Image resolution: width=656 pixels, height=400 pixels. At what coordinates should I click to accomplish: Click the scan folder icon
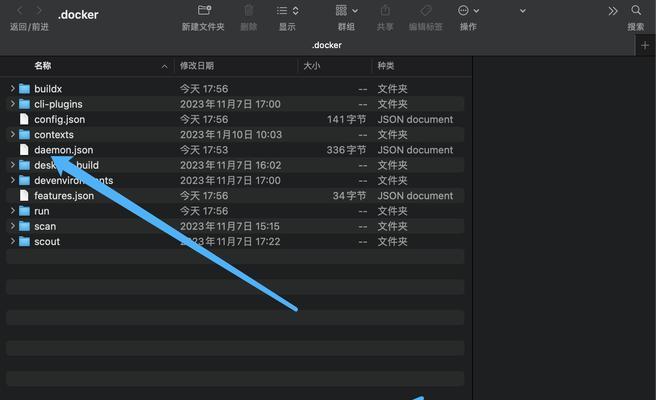coord(24,226)
